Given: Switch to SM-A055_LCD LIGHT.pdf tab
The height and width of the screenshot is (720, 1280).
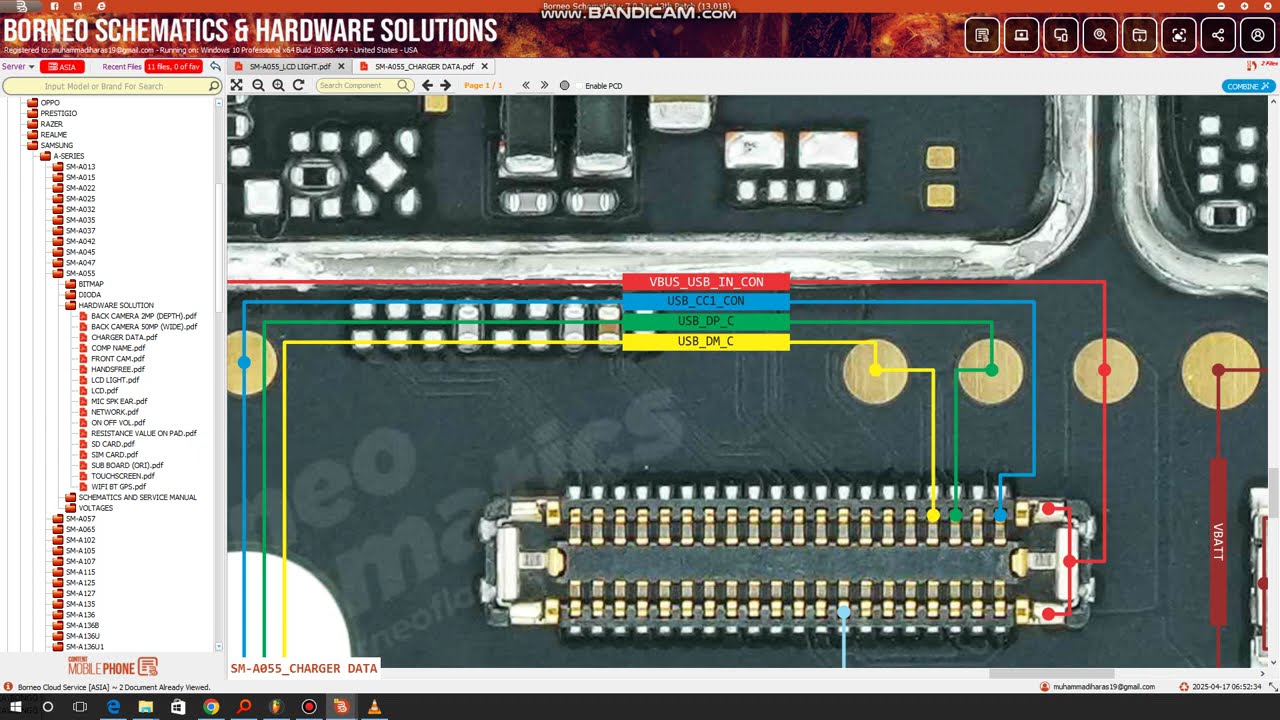Looking at the screenshot, I should pos(290,67).
